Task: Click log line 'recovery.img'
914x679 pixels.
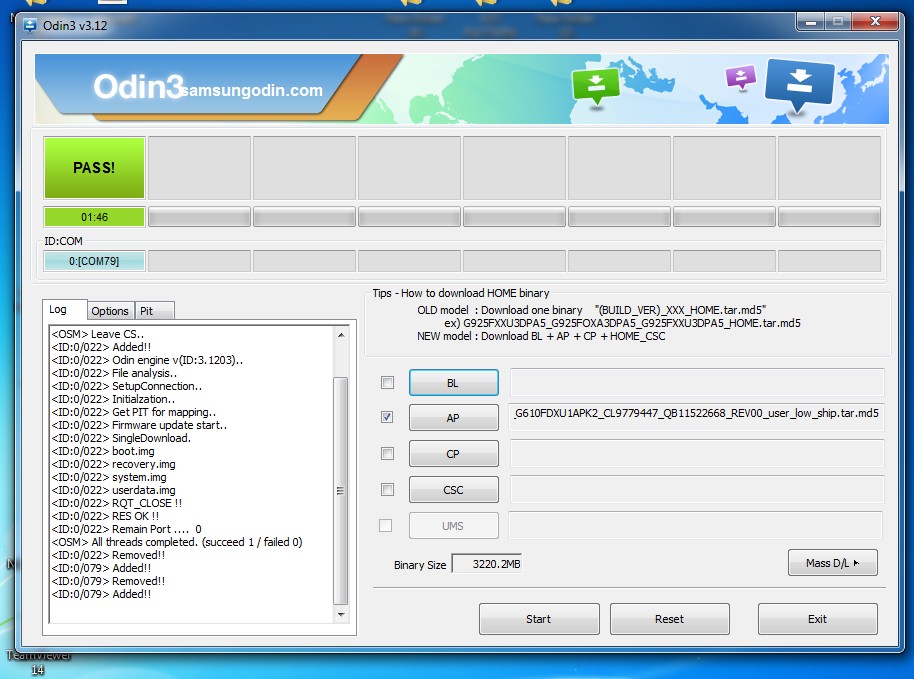Action: (114, 465)
